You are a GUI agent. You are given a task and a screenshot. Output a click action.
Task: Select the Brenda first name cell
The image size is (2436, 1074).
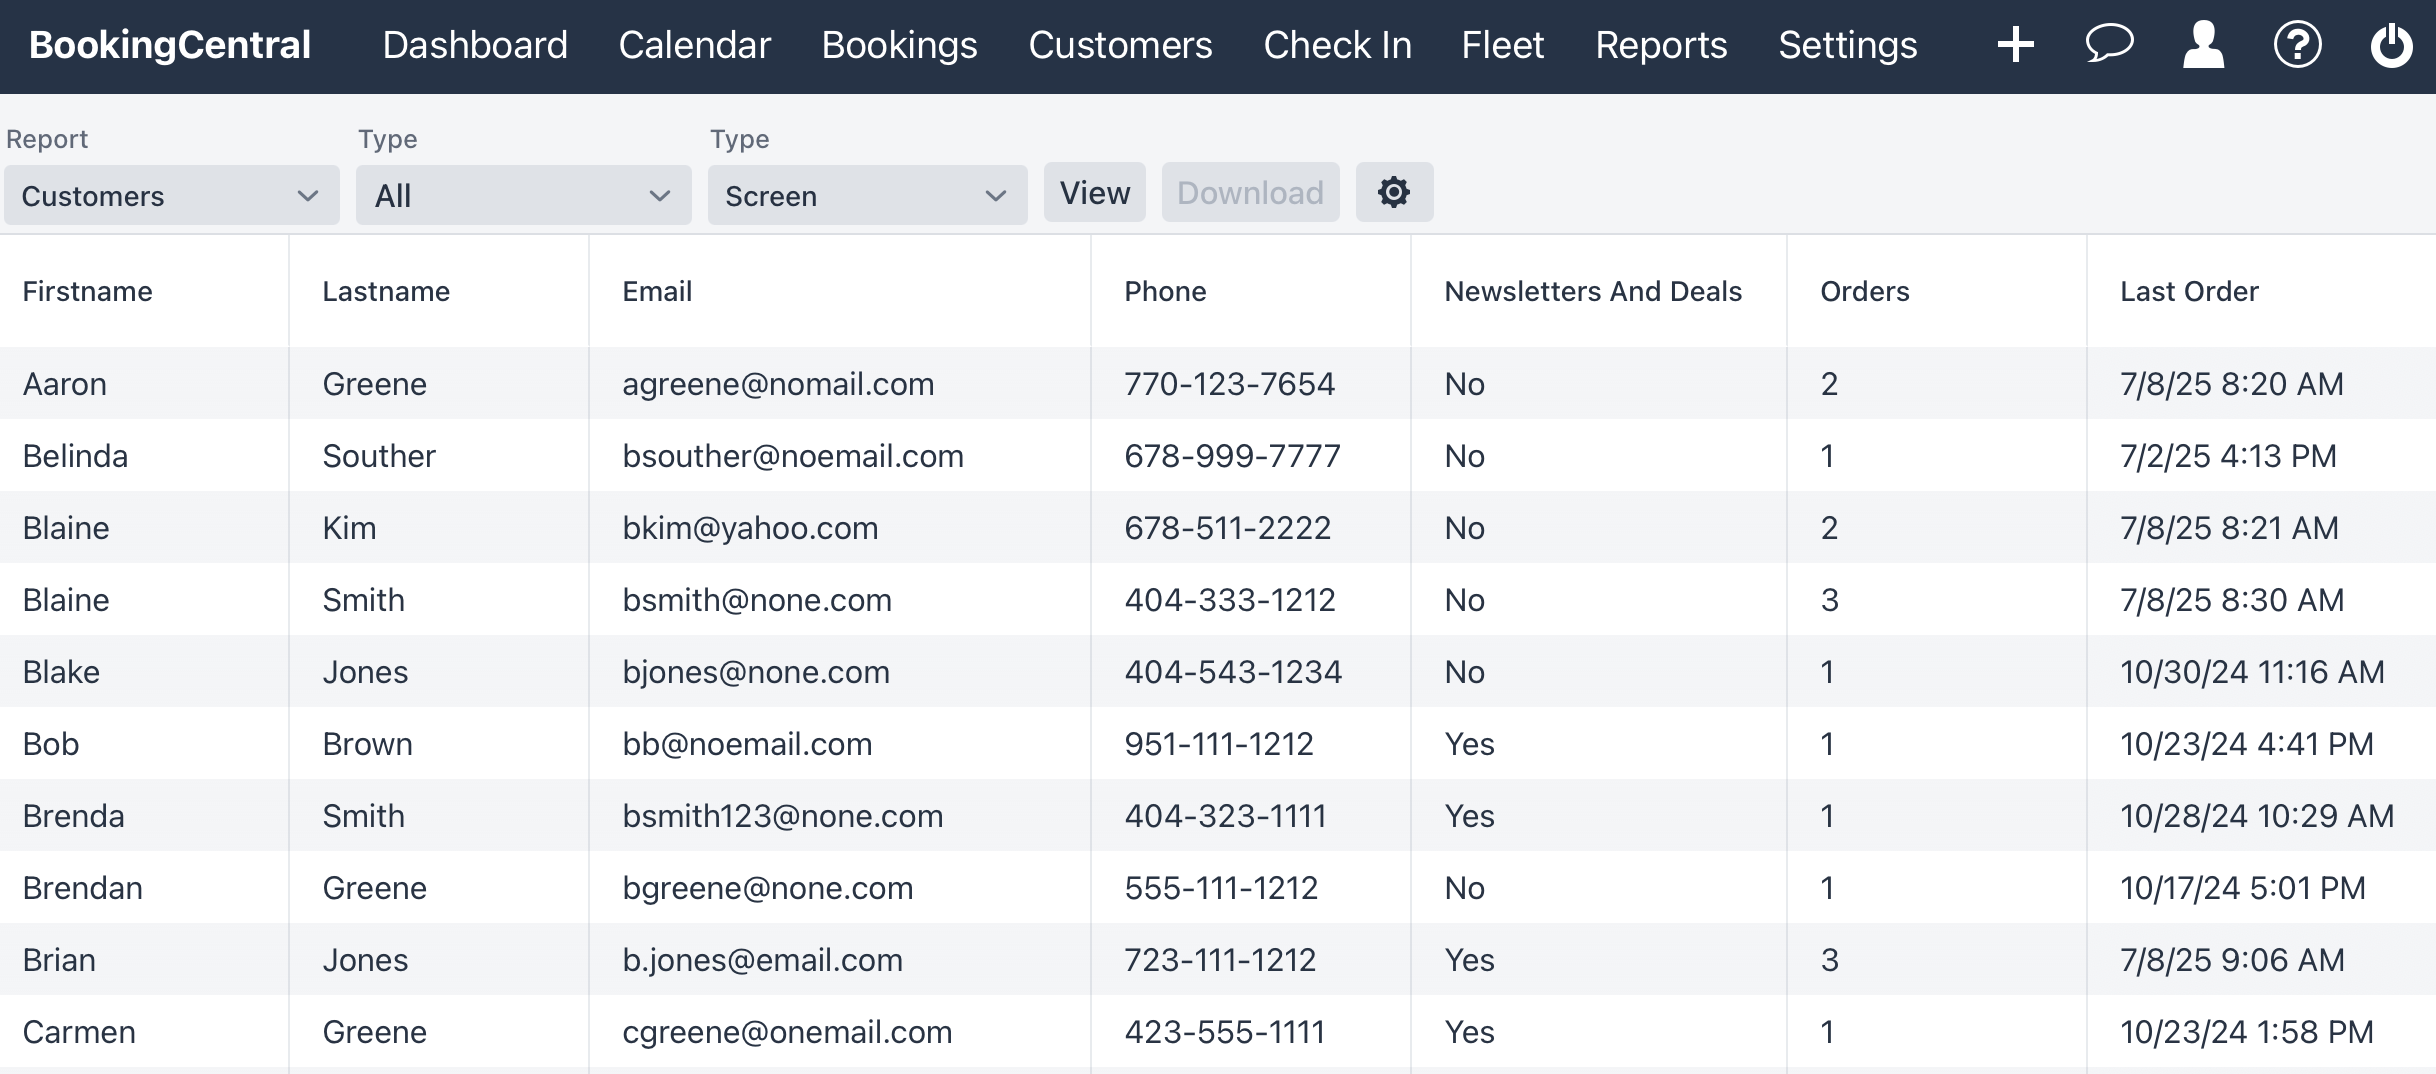73,816
